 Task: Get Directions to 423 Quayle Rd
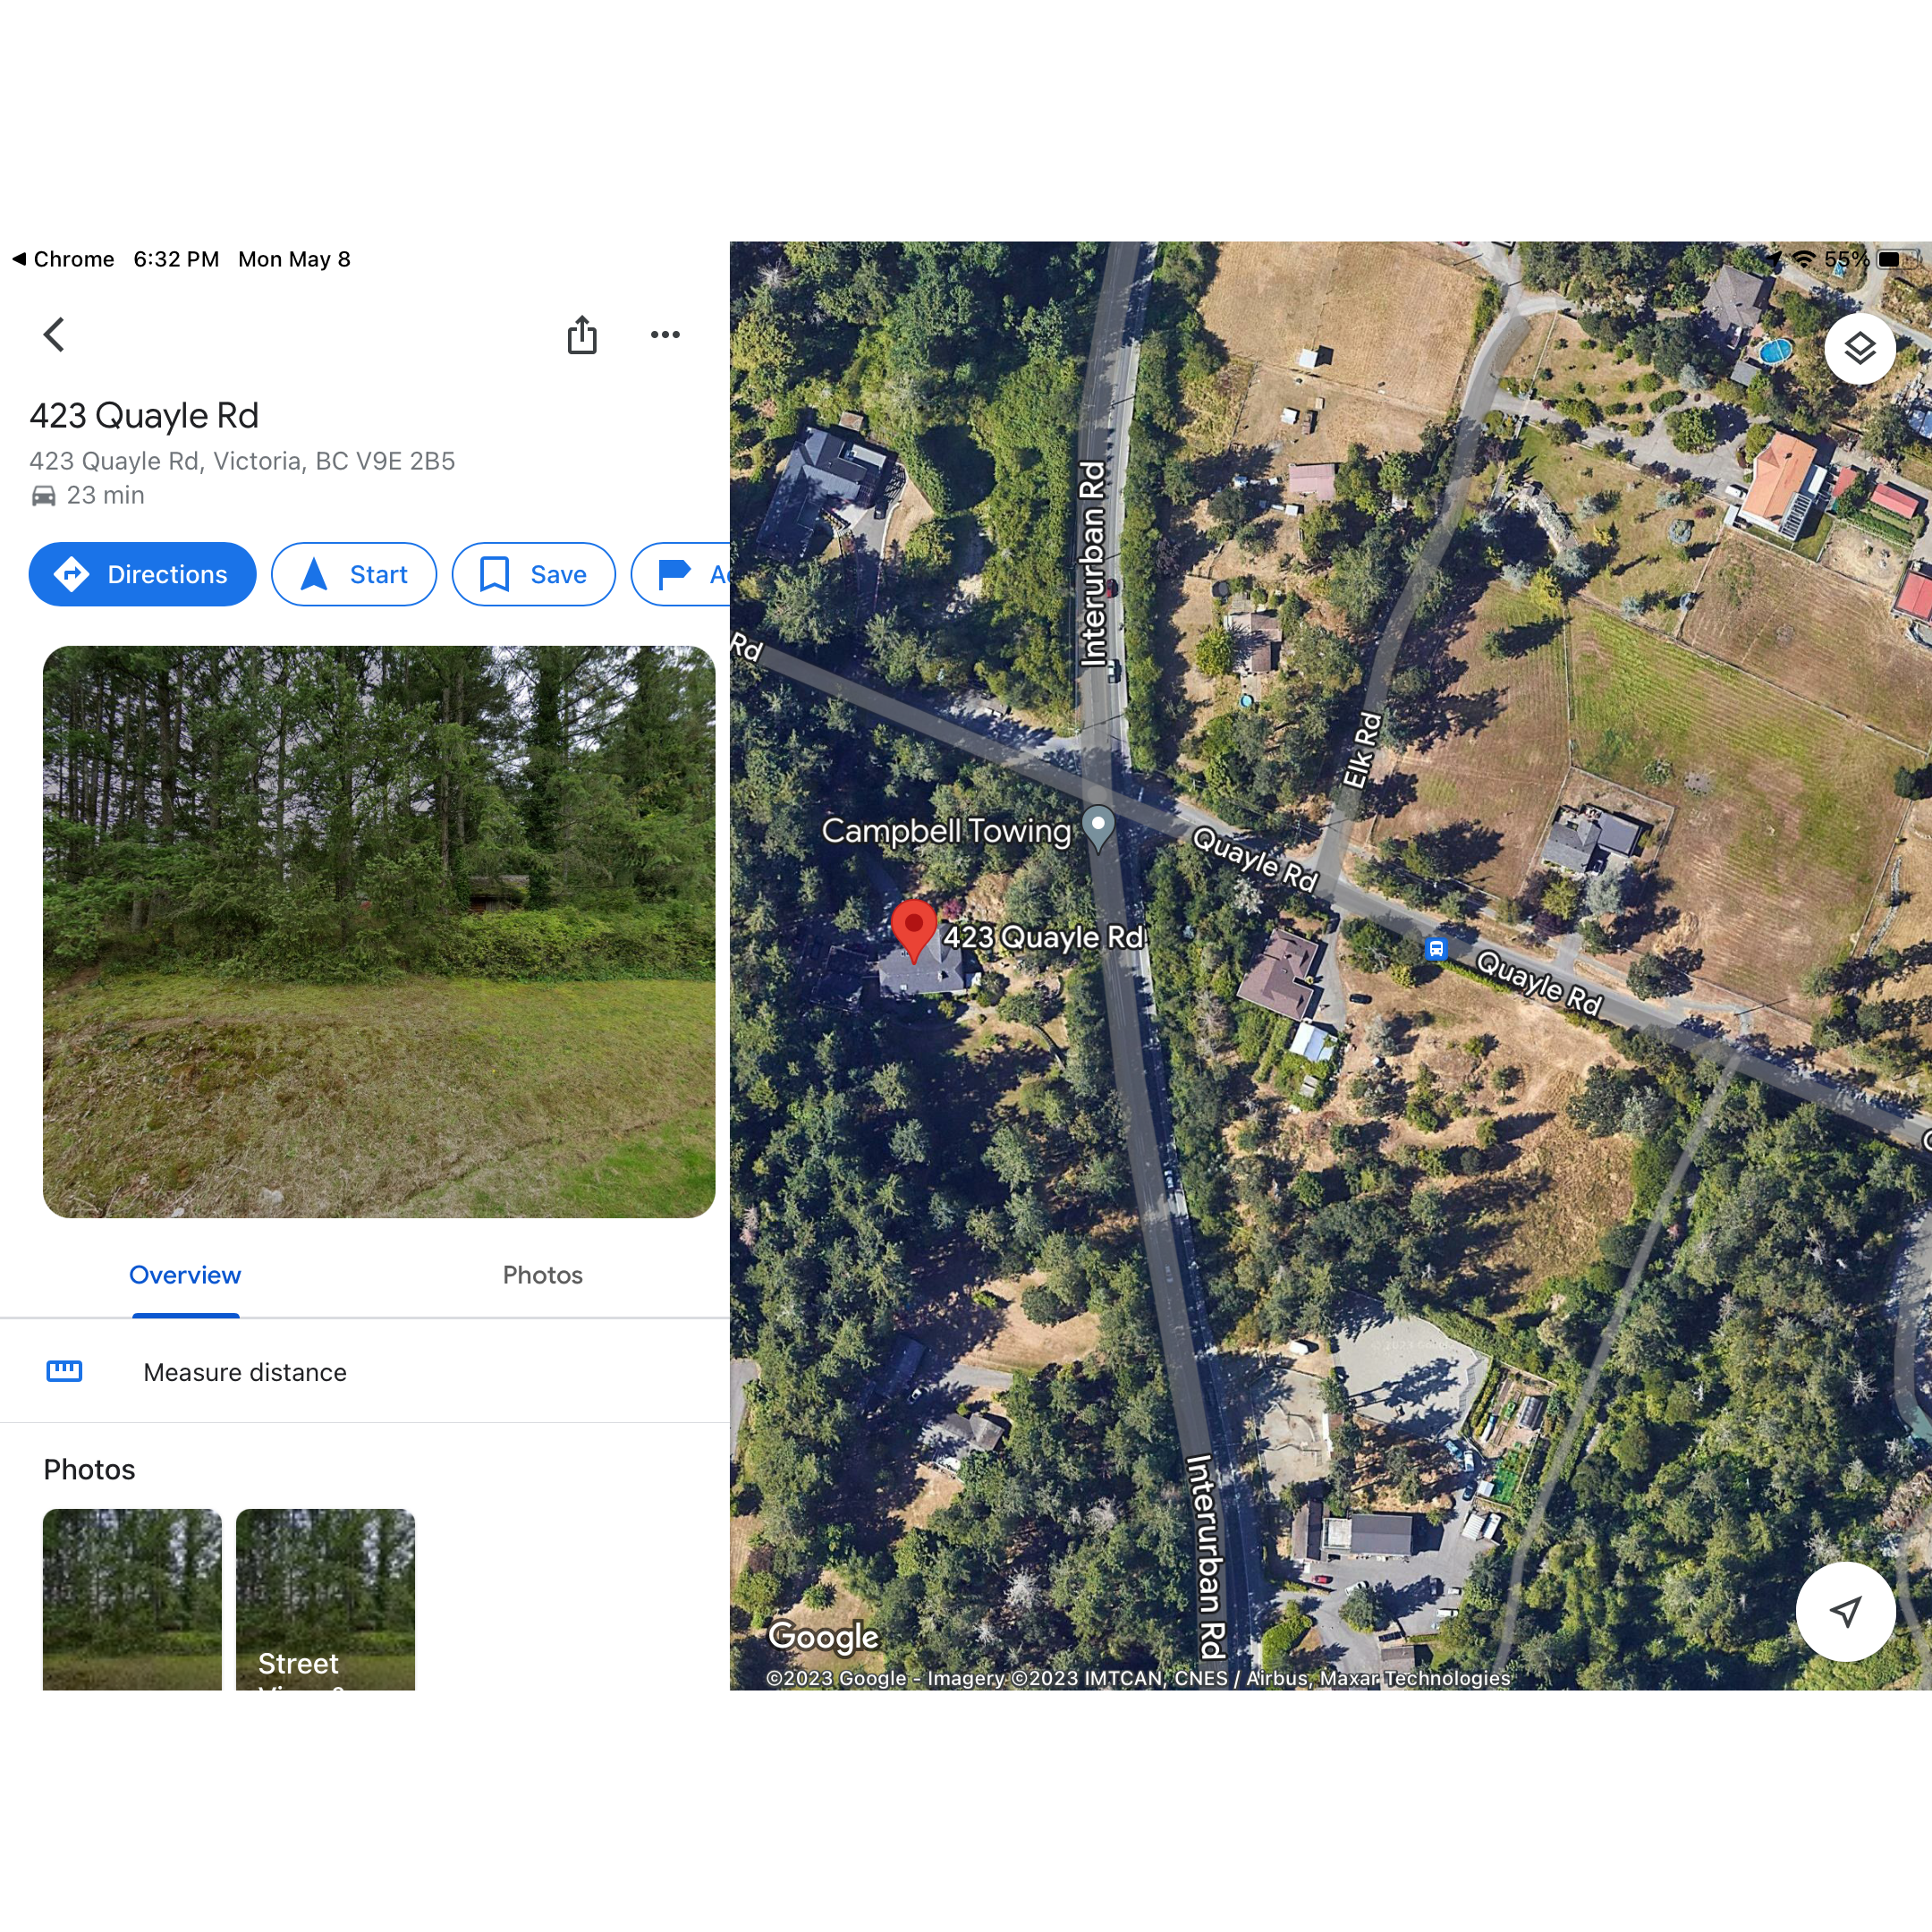tap(142, 574)
